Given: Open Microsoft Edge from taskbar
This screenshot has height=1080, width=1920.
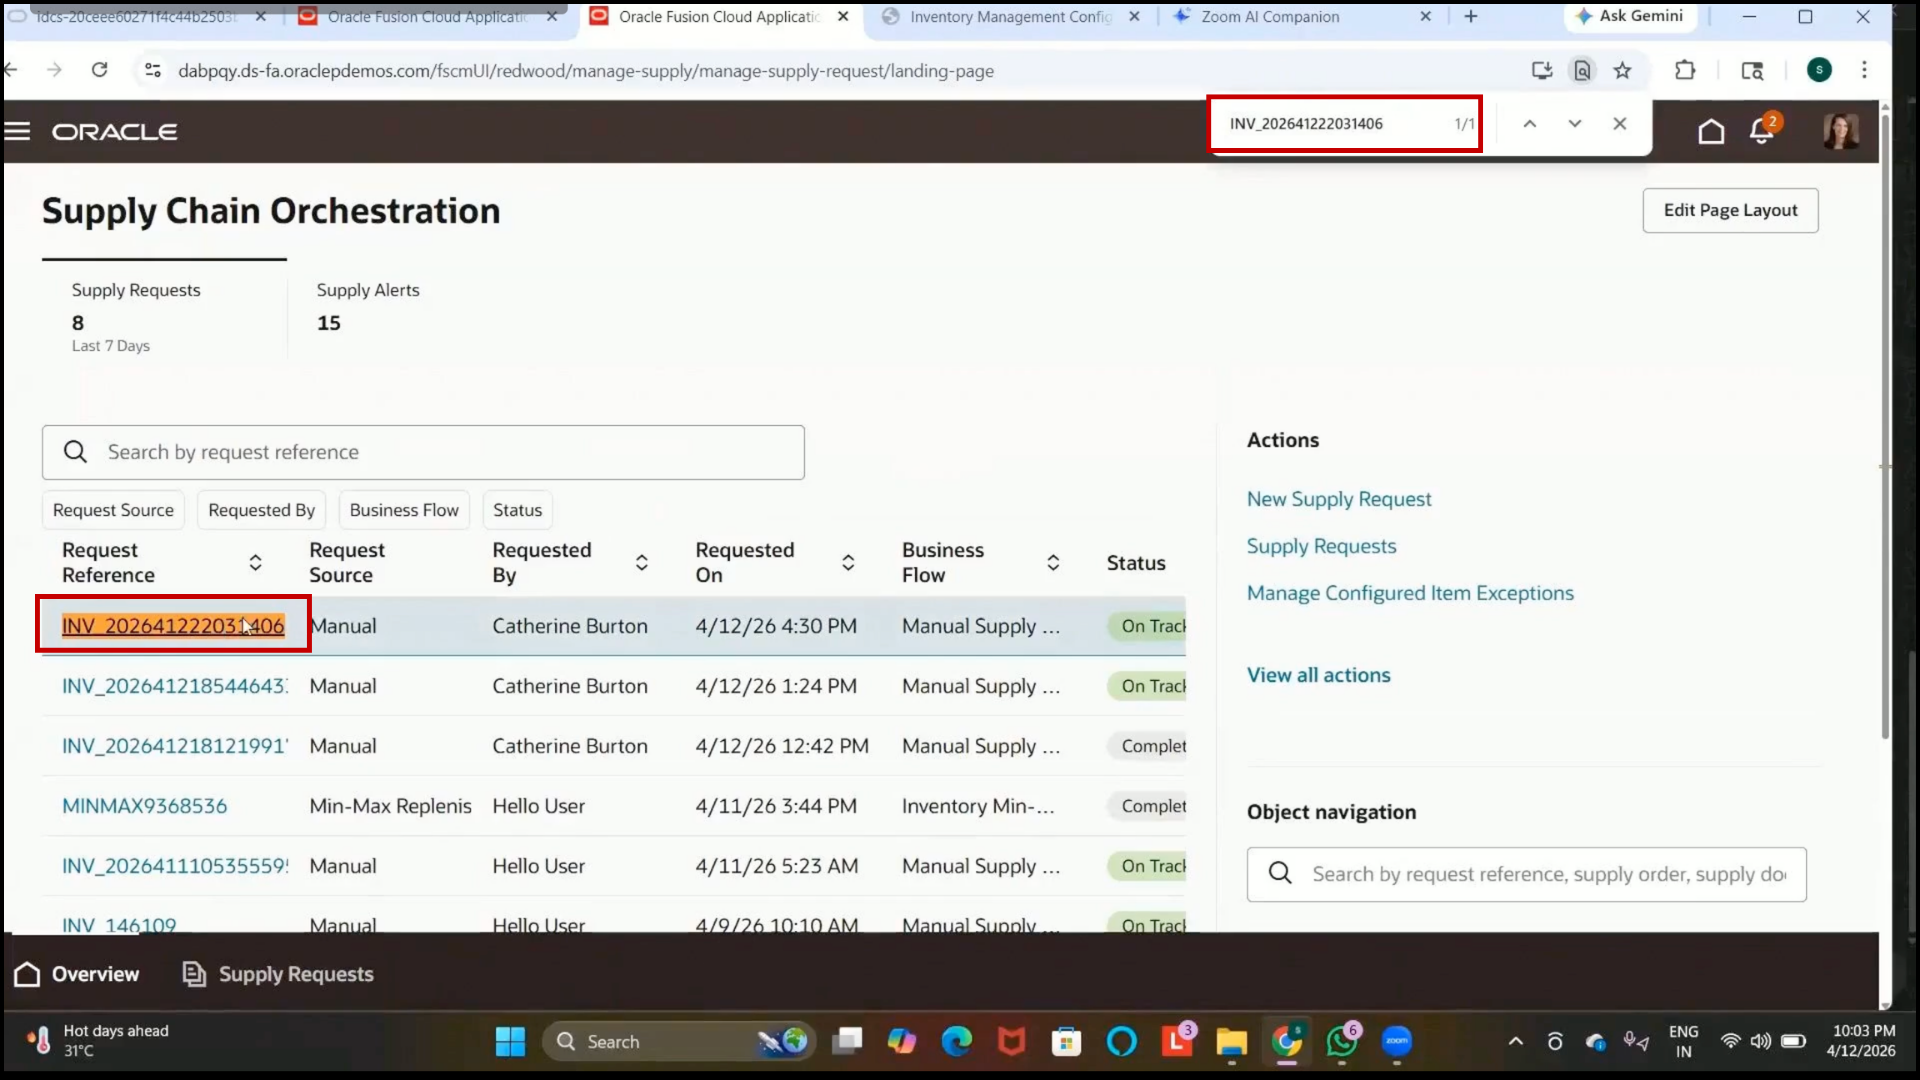Looking at the screenshot, I should (957, 1042).
